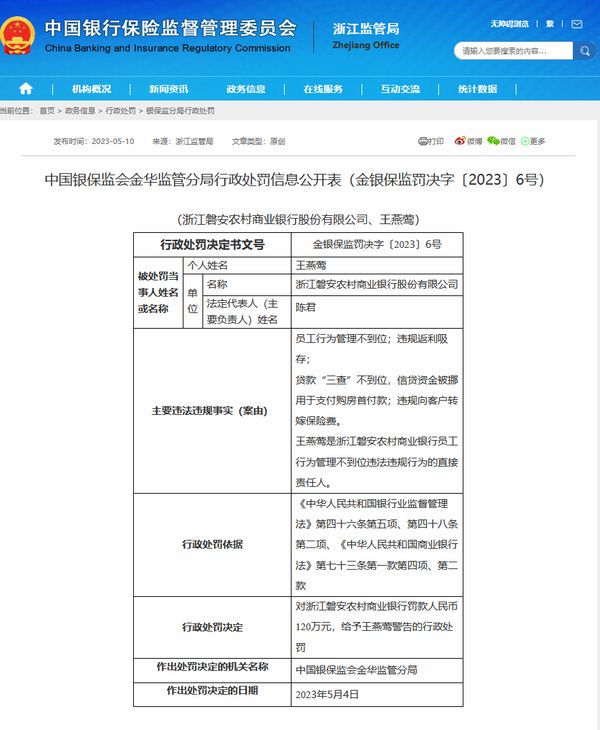
Task: Follow the 行政处罚 breadcrumb link
Action: point(121,111)
